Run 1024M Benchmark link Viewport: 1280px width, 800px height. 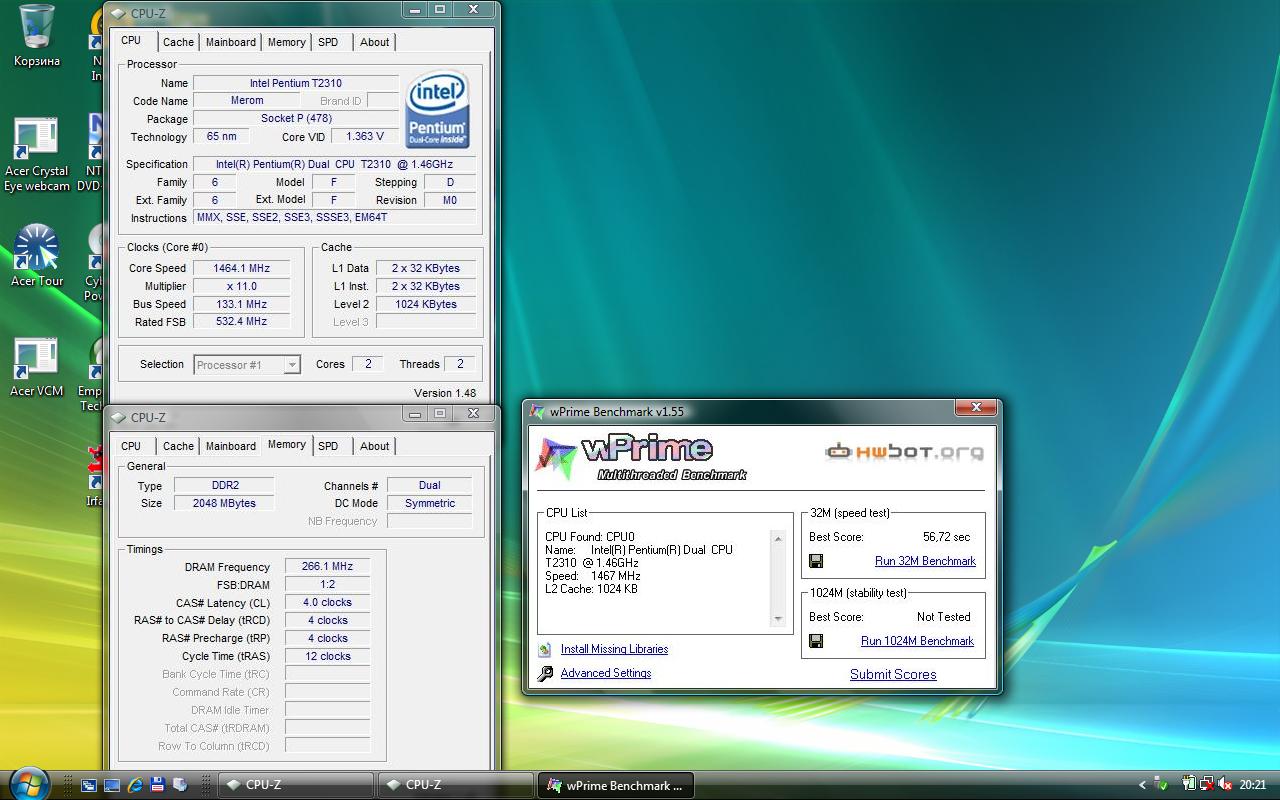tap(917, 641)
